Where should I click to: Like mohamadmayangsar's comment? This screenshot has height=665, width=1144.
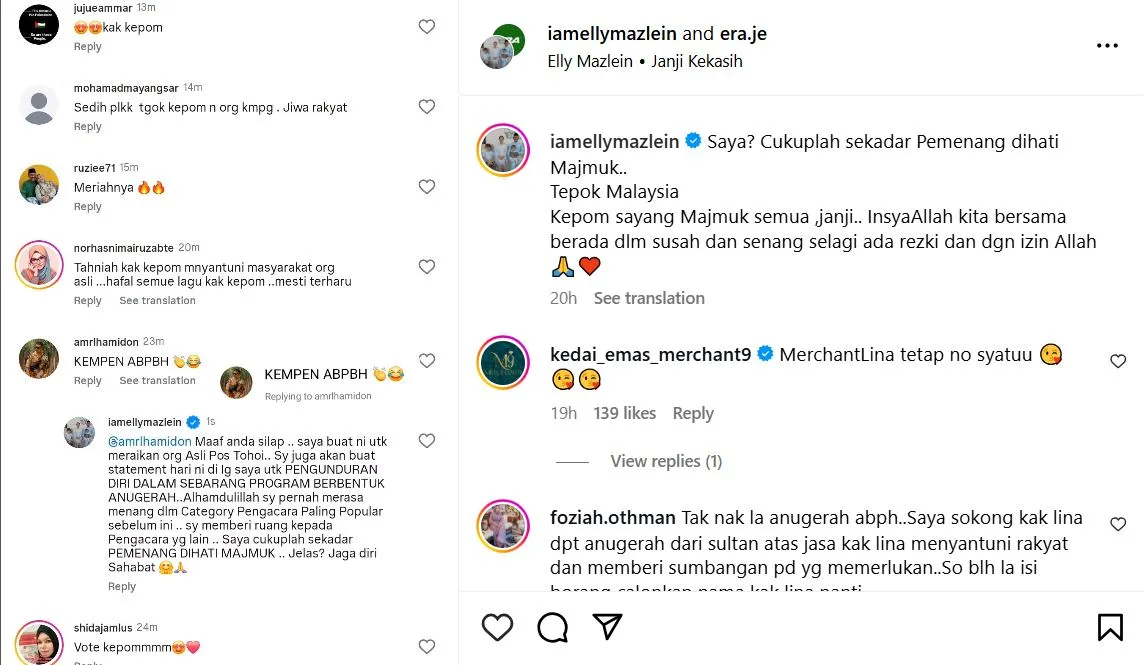pyautogui.click(x=427, y=107)
